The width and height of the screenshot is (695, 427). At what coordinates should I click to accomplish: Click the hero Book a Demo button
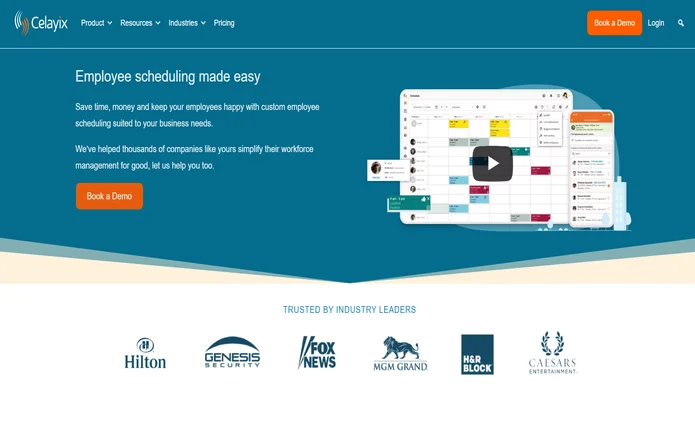(109, 196)
